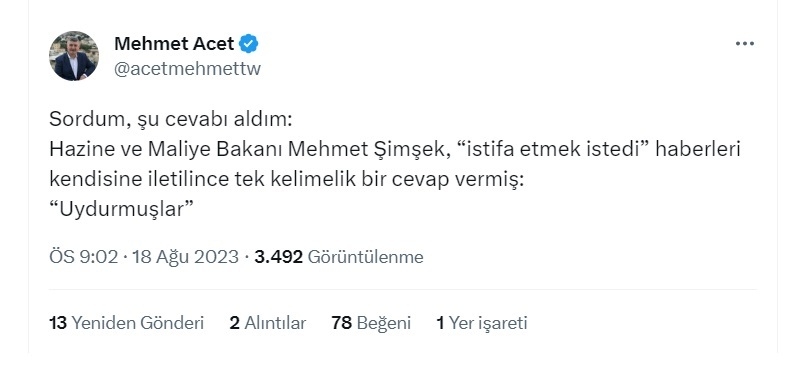Click the blue verified badge
This screenshot has height=392, width=789.
pos(248,44)
